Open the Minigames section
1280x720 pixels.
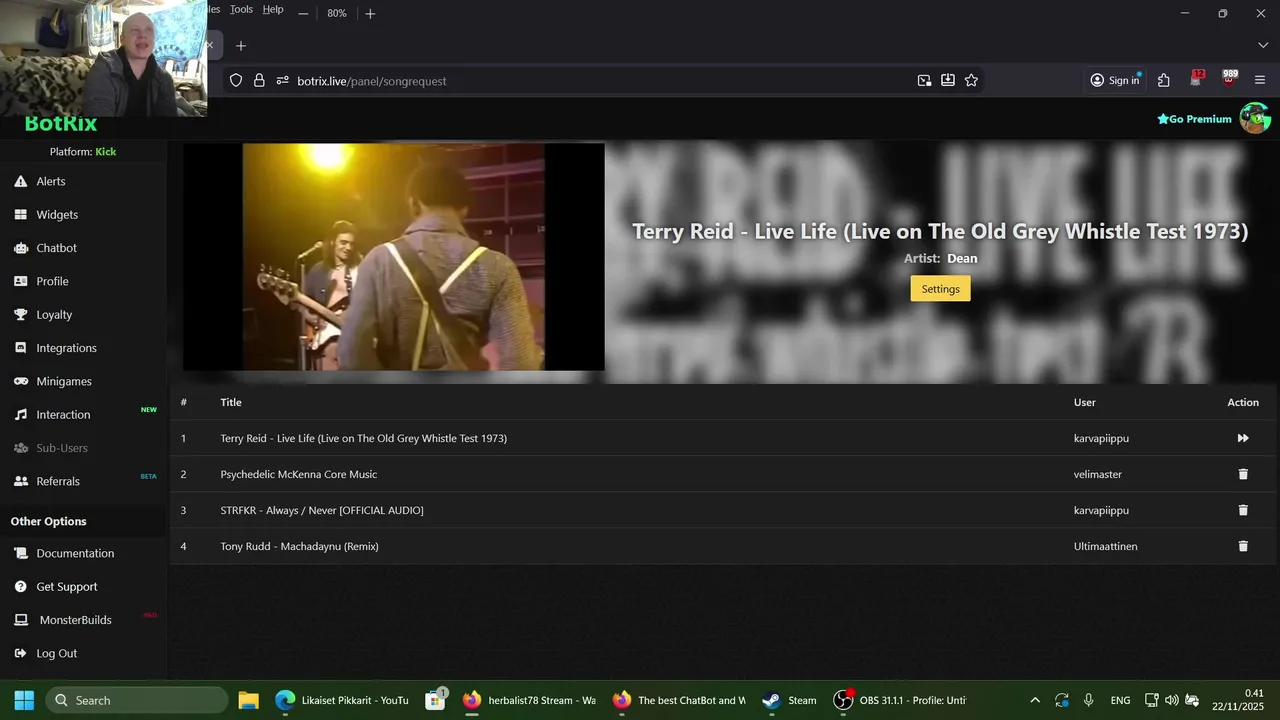click(64, 381)
